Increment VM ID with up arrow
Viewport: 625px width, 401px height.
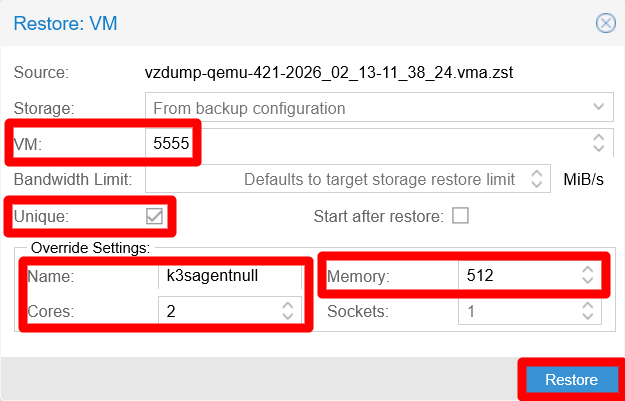pos(598,137)
